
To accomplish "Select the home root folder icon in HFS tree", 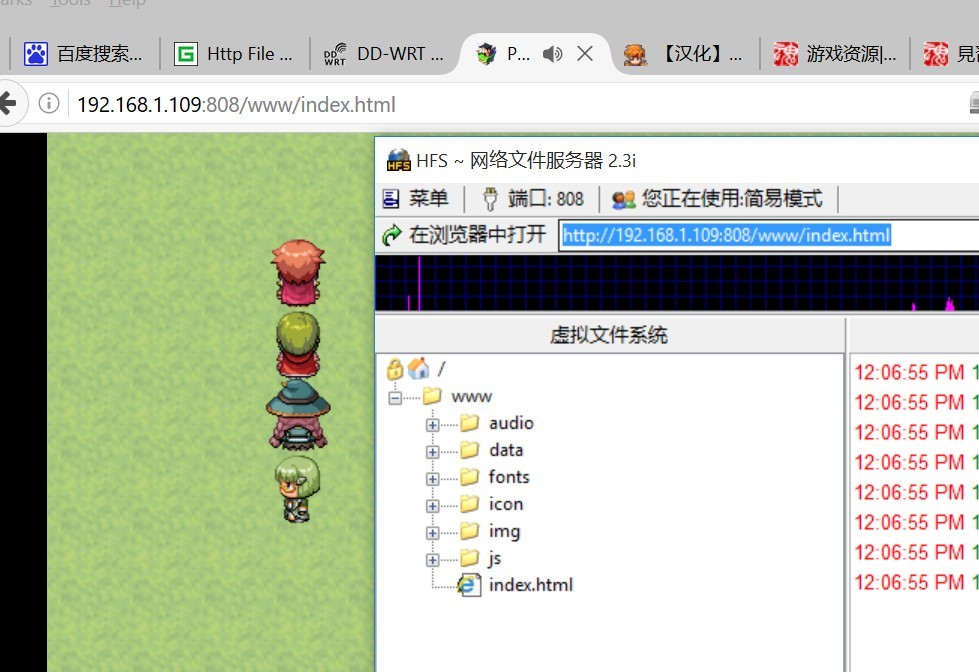I will (x=418, y=368).
